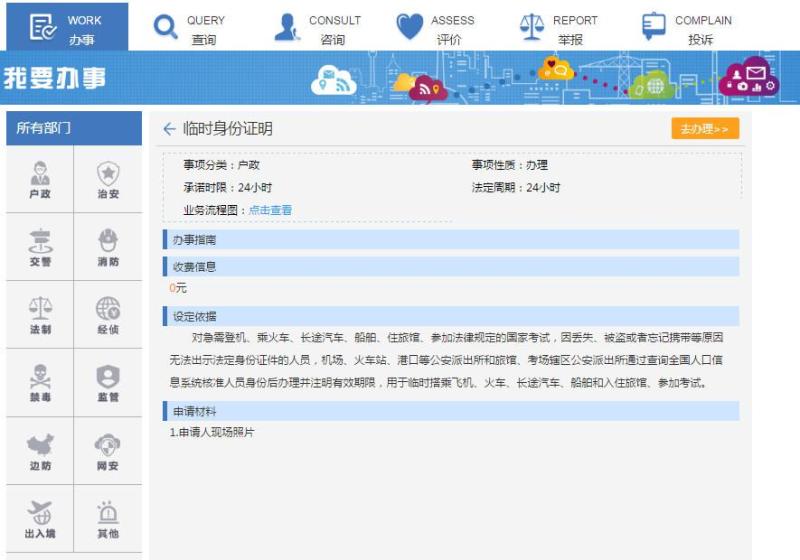Click the orange 去办理>> button
The image size is (800, 560).
point(705,129)
